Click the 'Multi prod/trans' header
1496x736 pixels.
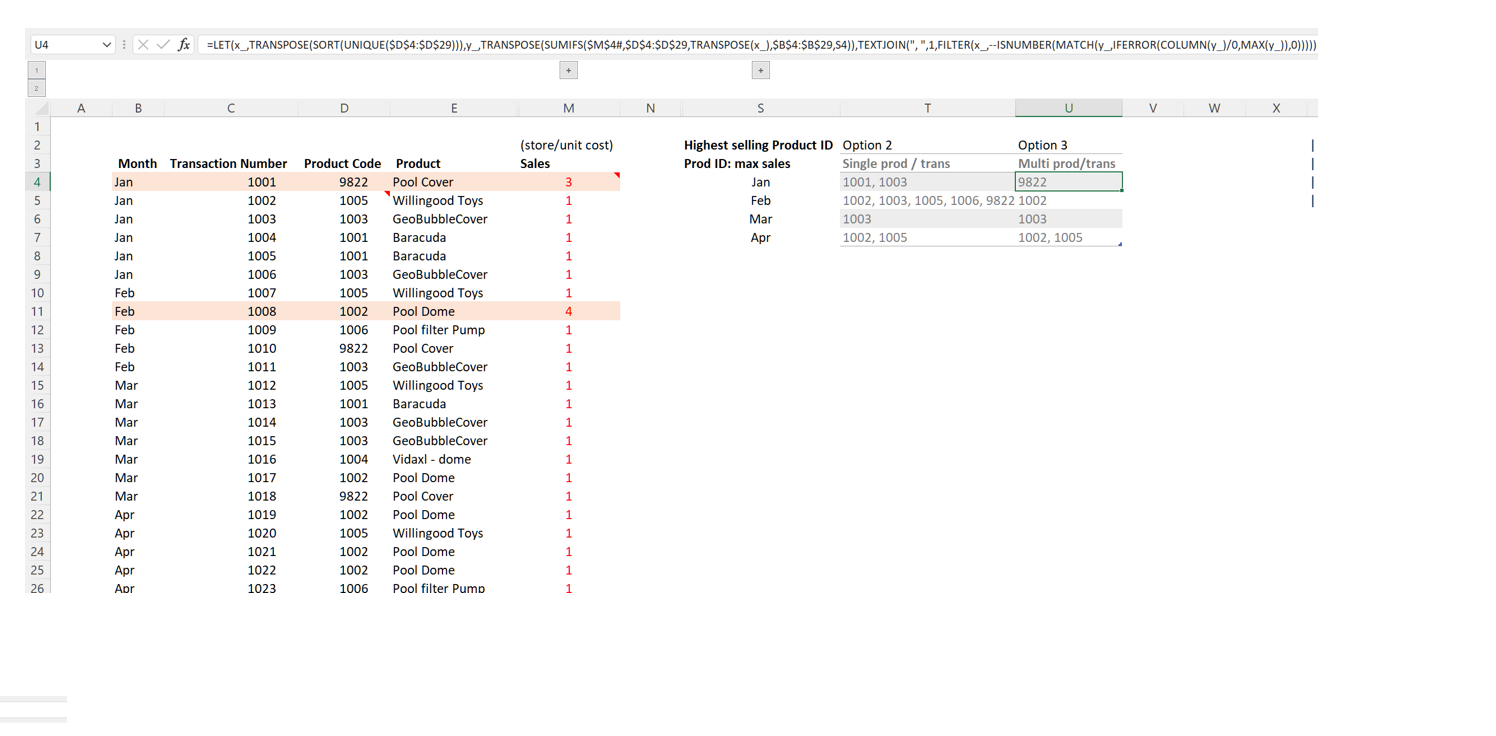click(x=1068, y=163)
